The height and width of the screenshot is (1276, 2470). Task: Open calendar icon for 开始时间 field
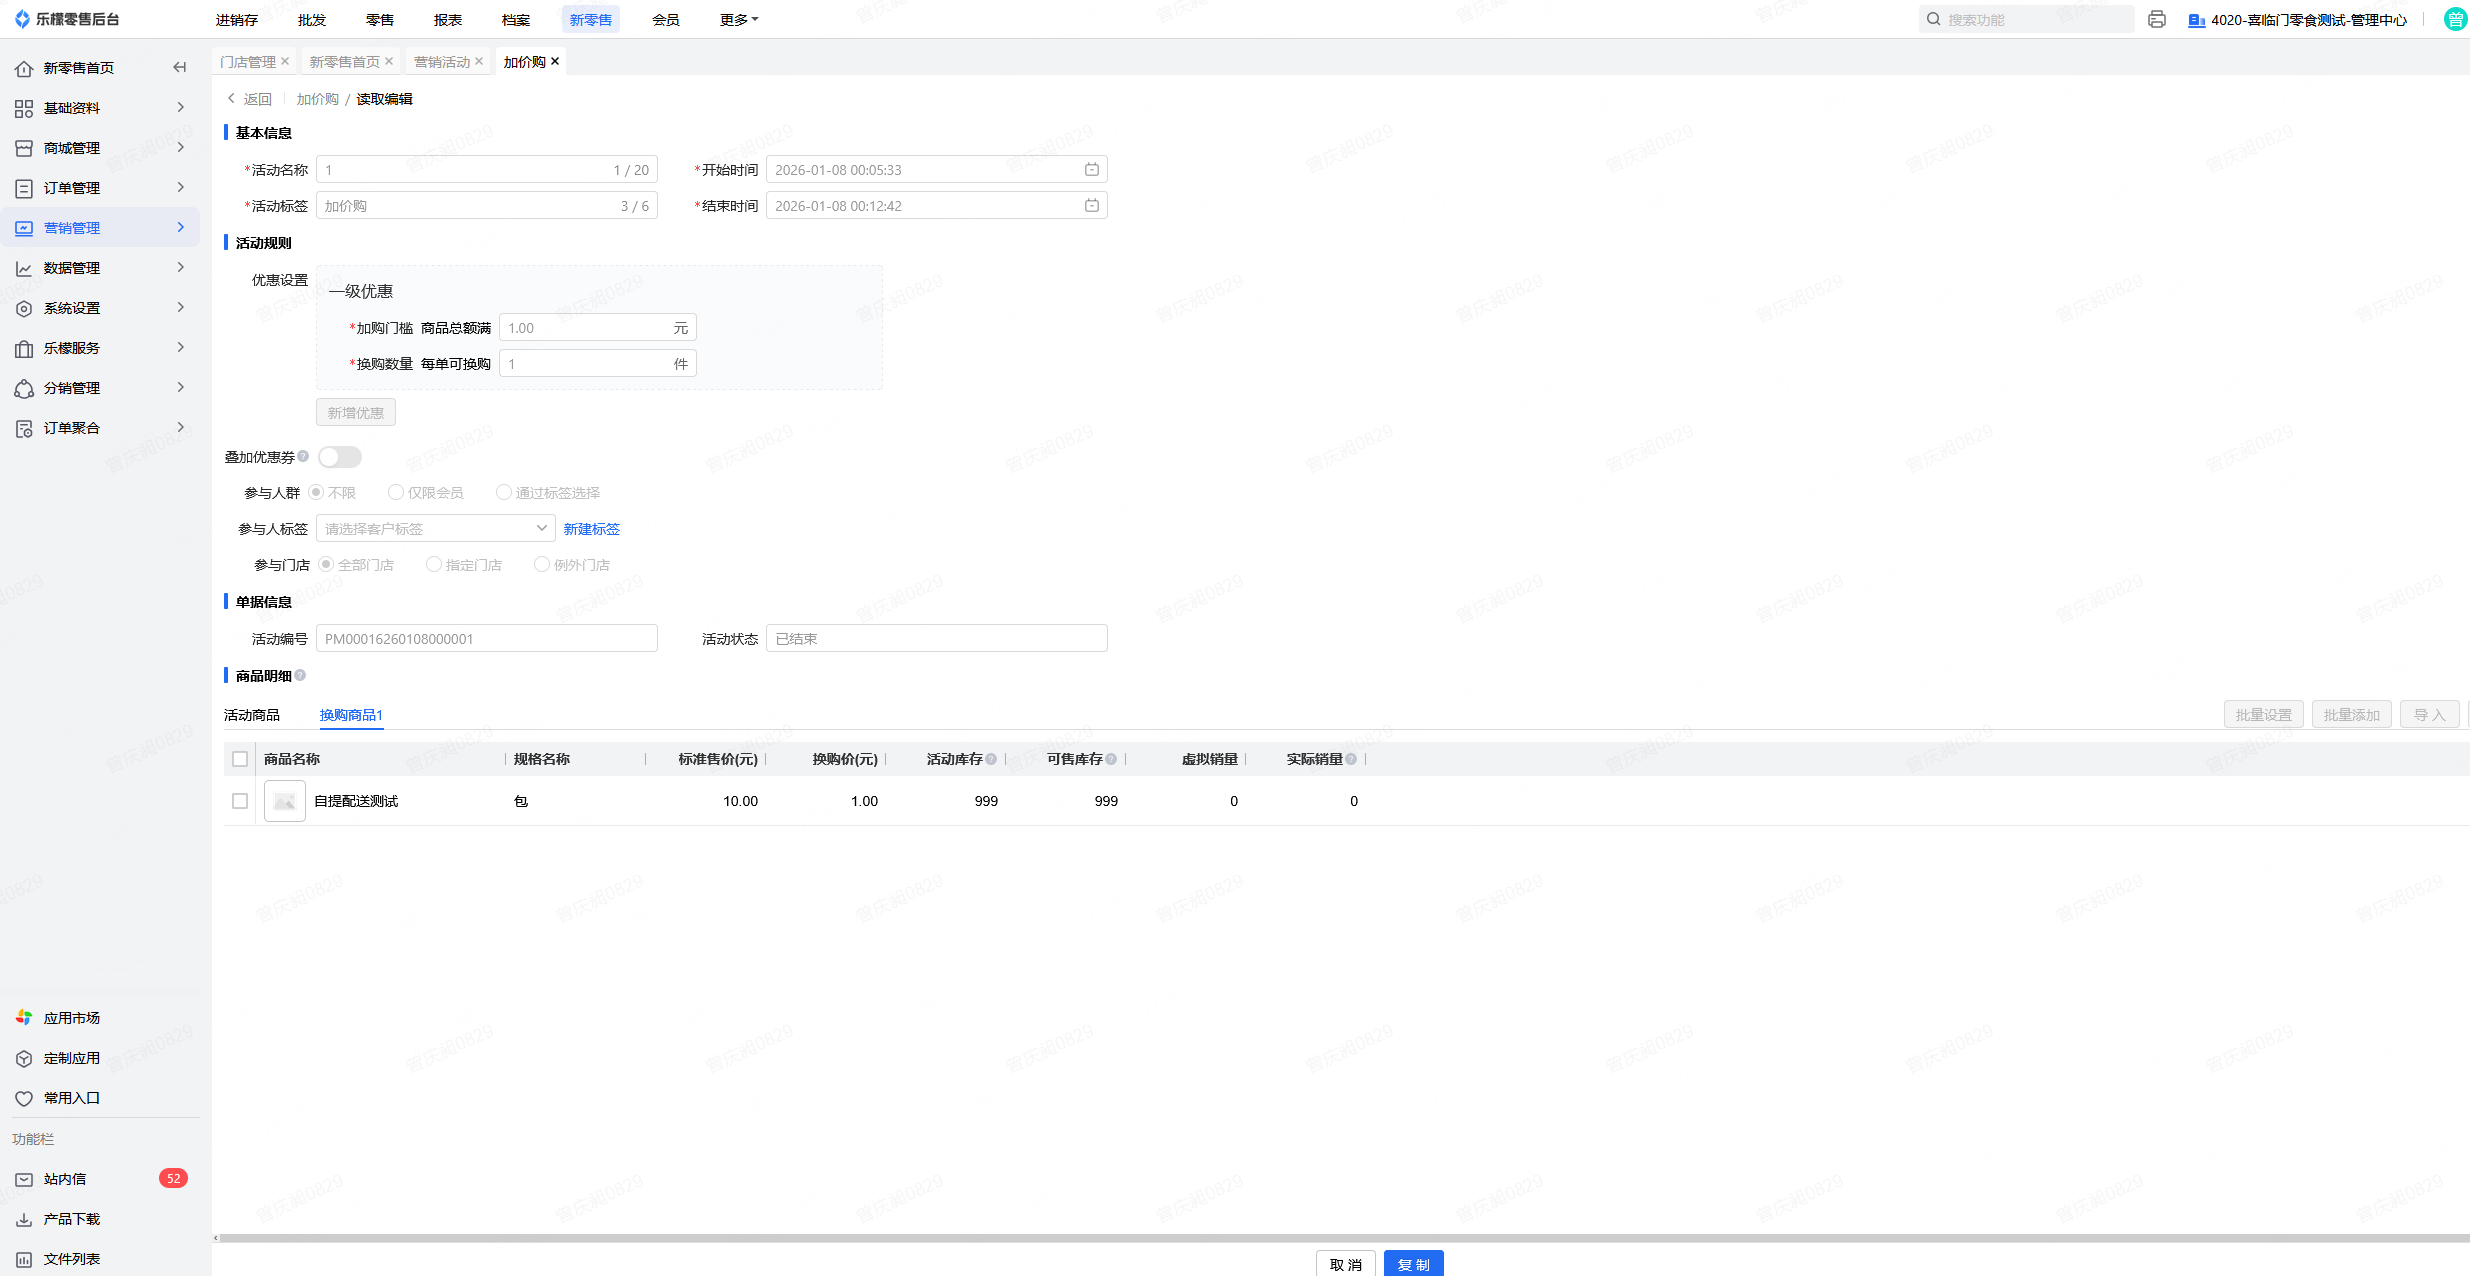1092,170
